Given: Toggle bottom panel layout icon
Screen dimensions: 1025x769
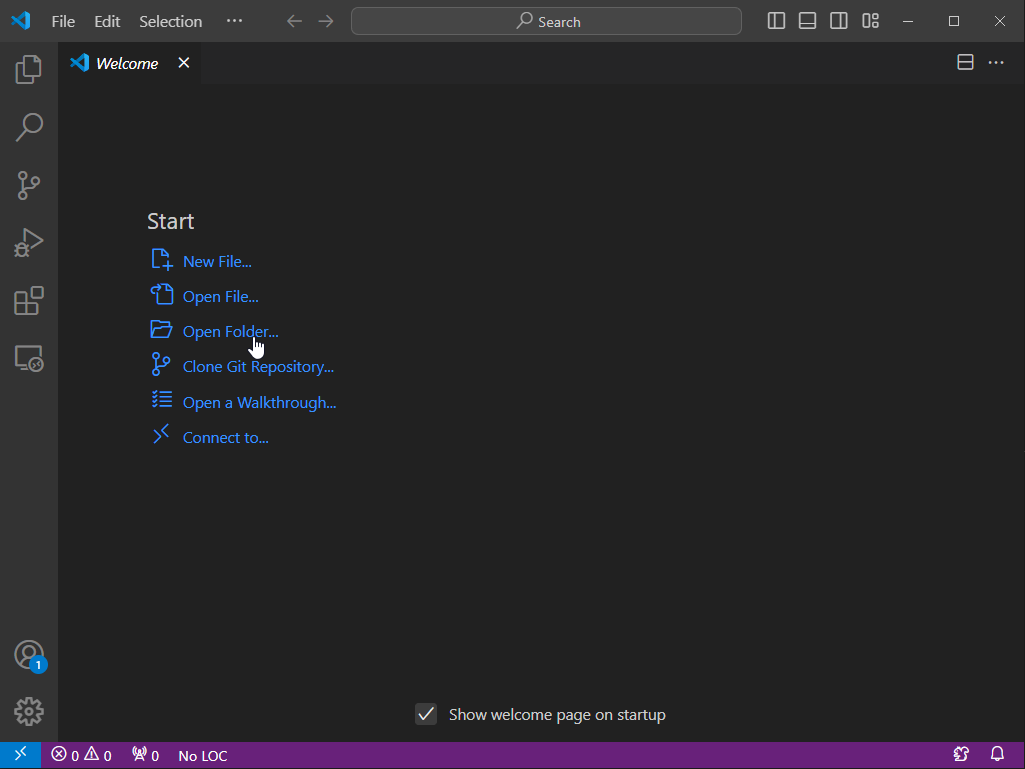Looking at the screenshot, I should click(807, 21).
